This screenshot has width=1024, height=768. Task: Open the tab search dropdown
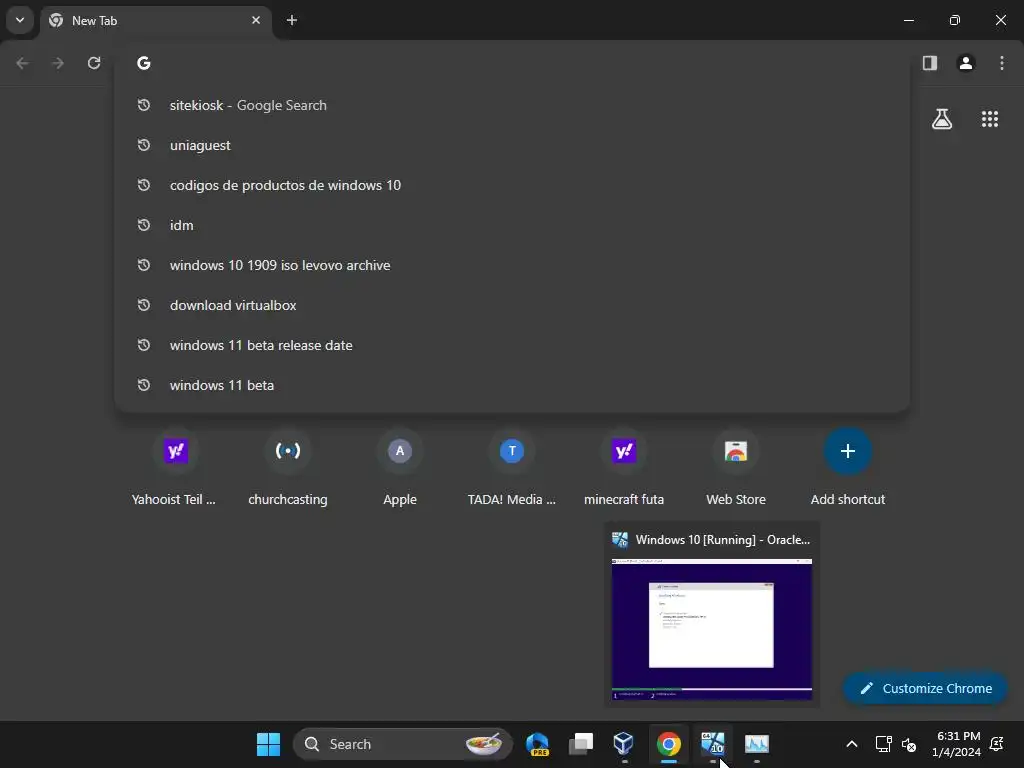20,20
